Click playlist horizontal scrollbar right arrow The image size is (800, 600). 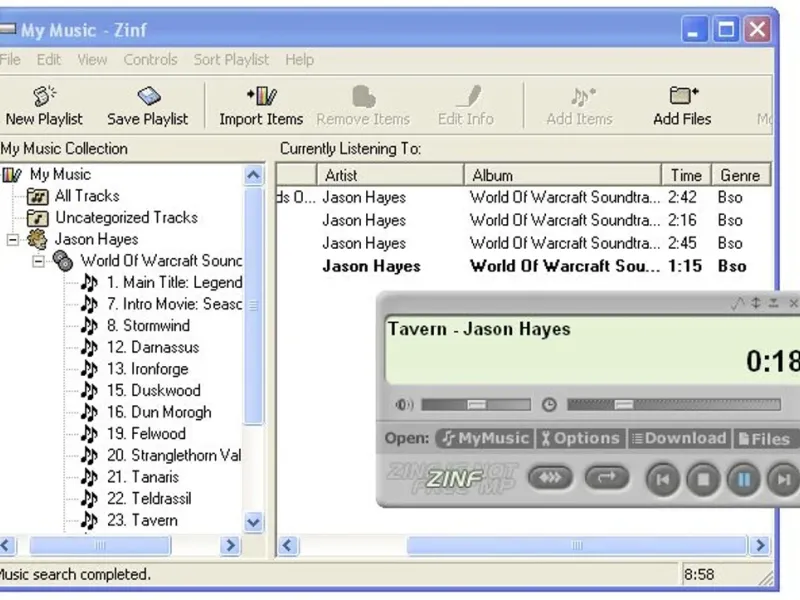pyautogui.click(x=760, y=545)
